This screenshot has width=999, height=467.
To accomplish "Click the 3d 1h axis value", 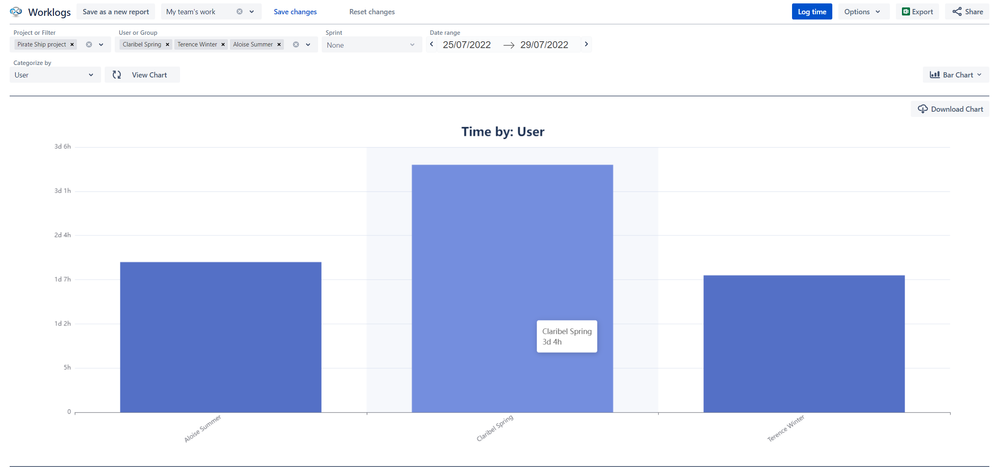I will pyautogui.click(x=62, y=190).
